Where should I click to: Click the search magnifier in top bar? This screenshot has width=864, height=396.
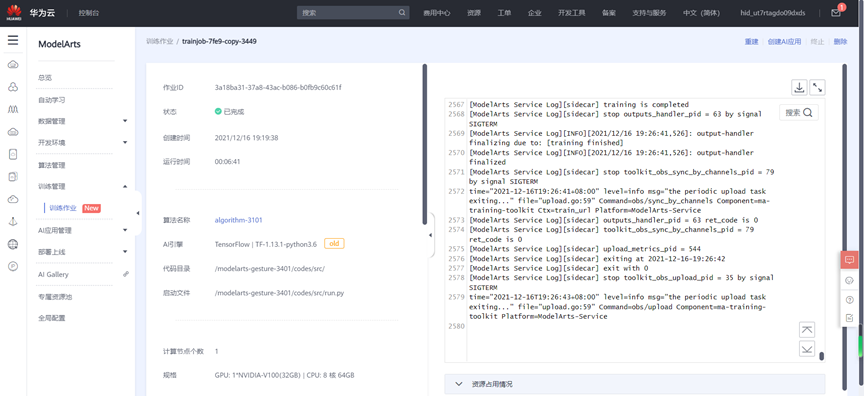[x=402, y=13]
